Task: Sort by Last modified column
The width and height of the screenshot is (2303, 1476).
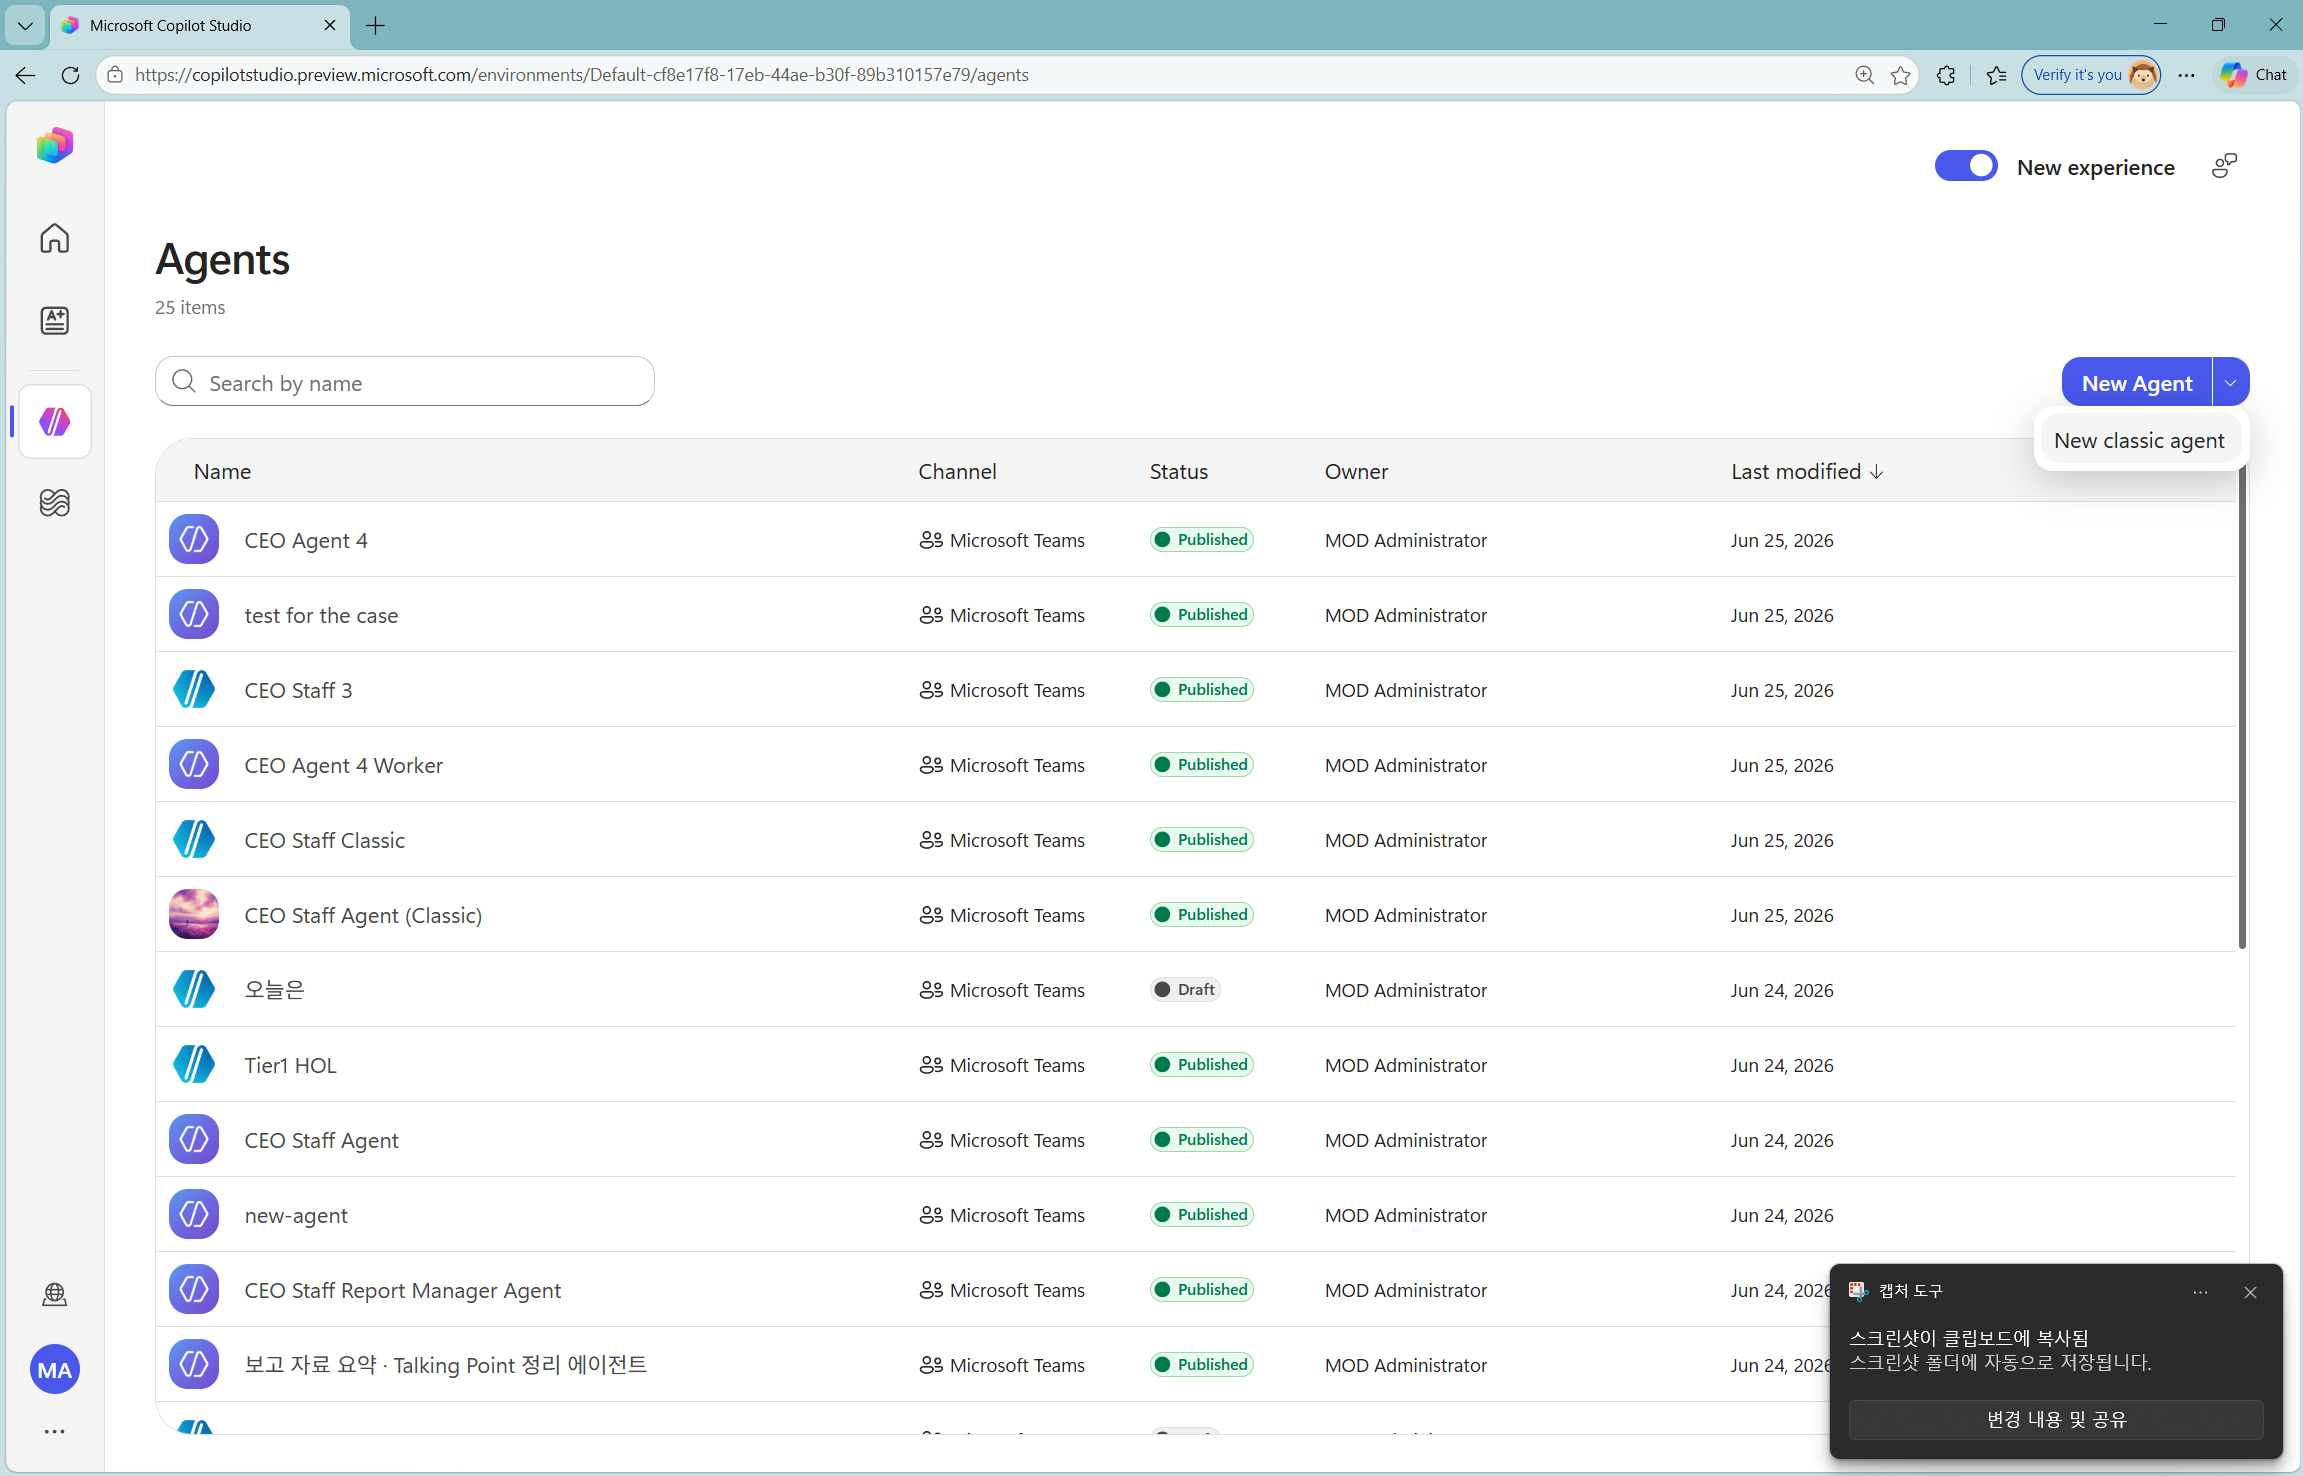Action: tap(1807, 471)
